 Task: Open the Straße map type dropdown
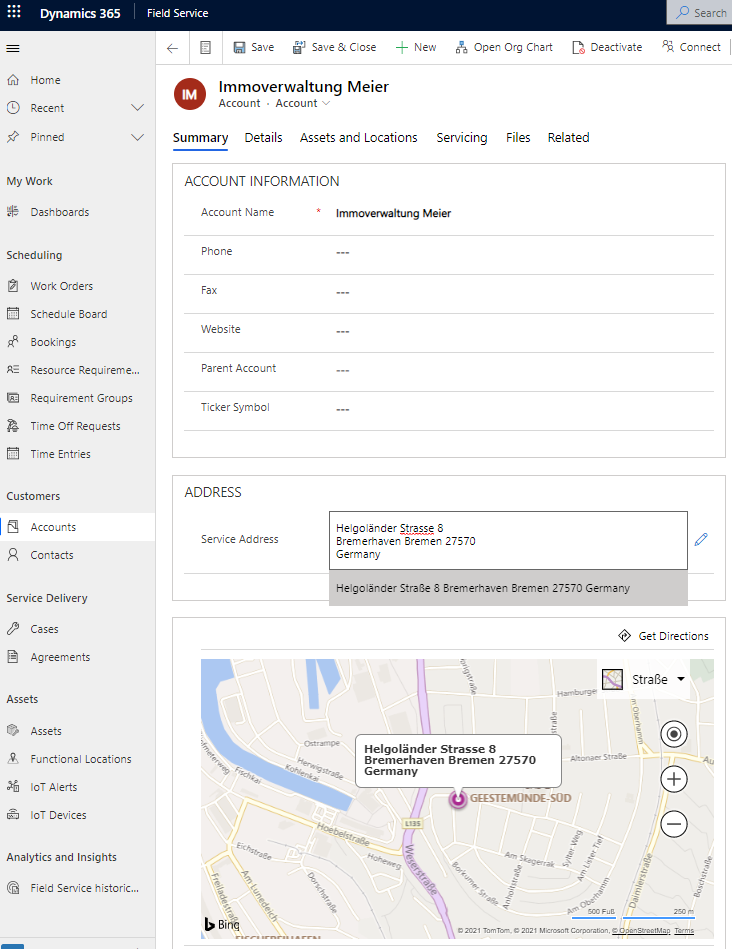pos(646,680)
